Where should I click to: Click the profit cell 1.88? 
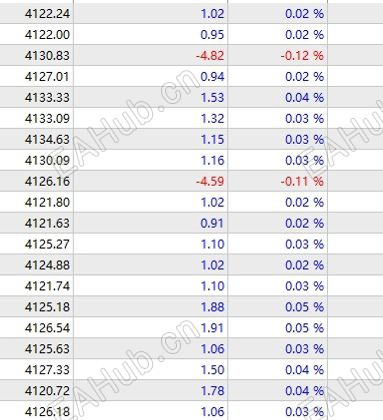pyautogui.click(x=212, y=307)
